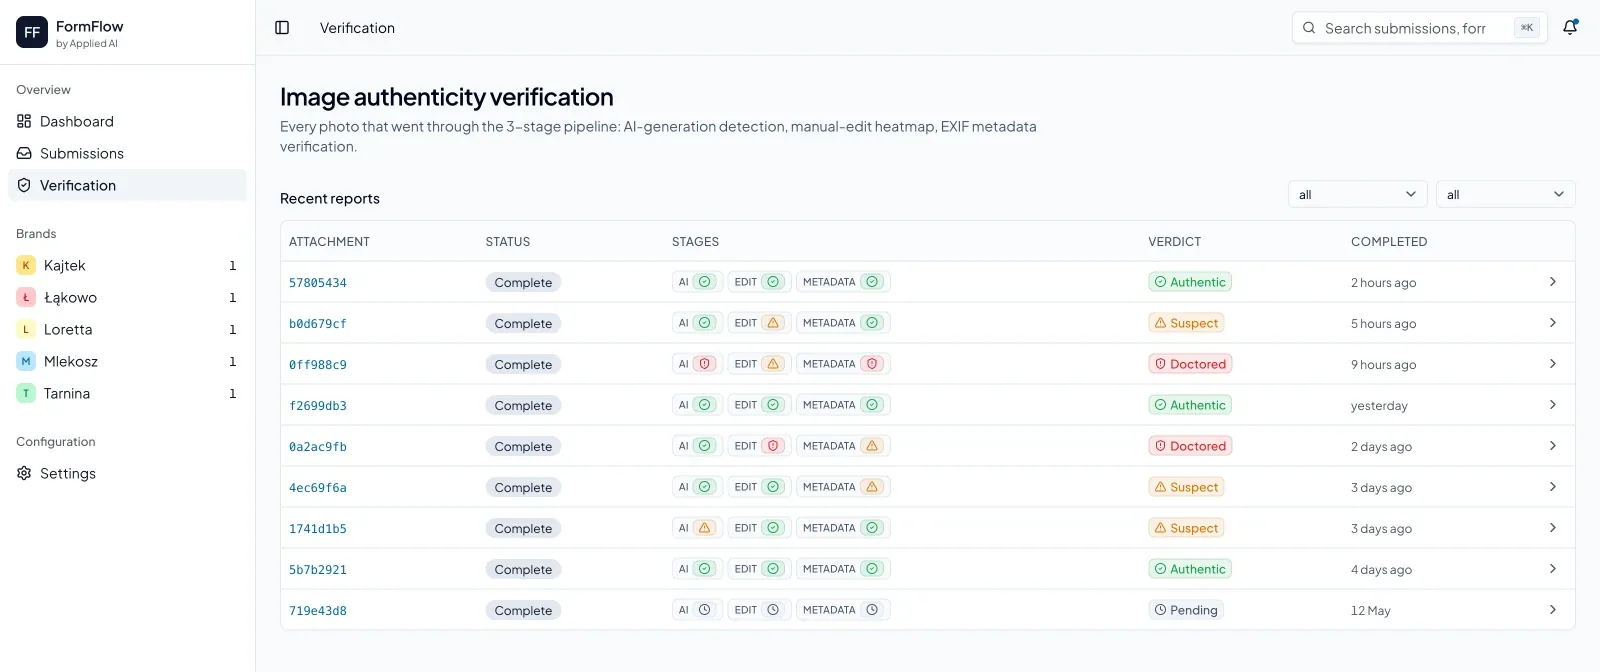This screenshot has height=672, width=1600.
Task: Click AI stage check for 57805434
Action: 705,282
